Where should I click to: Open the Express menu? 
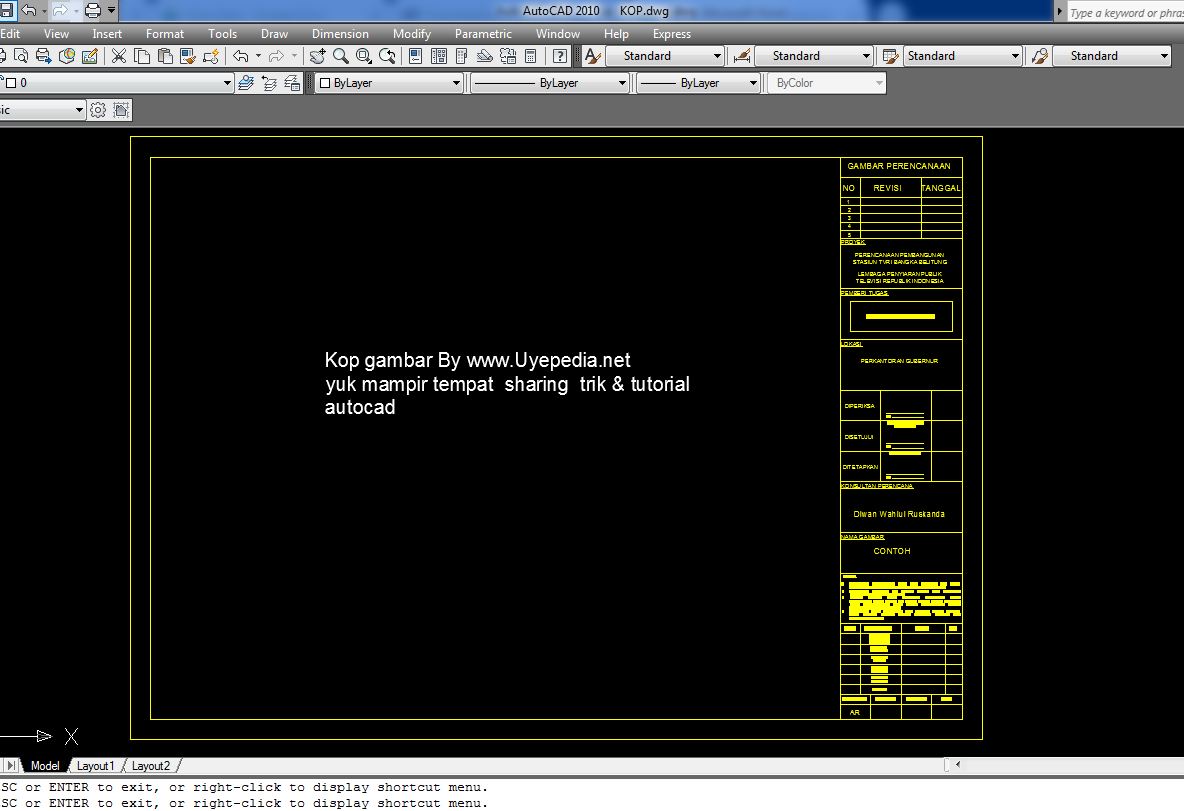coord(672,34)
